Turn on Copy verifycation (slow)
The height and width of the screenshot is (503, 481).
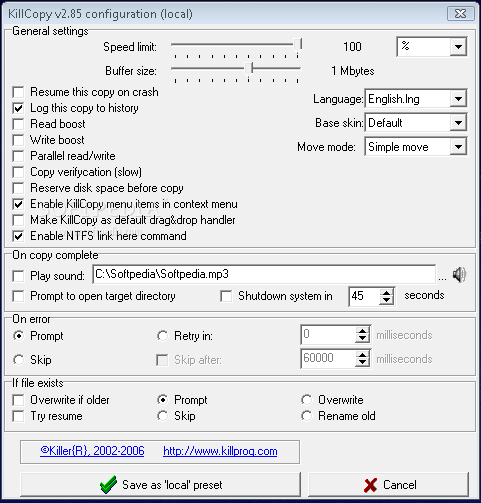[x=18, y=172]
